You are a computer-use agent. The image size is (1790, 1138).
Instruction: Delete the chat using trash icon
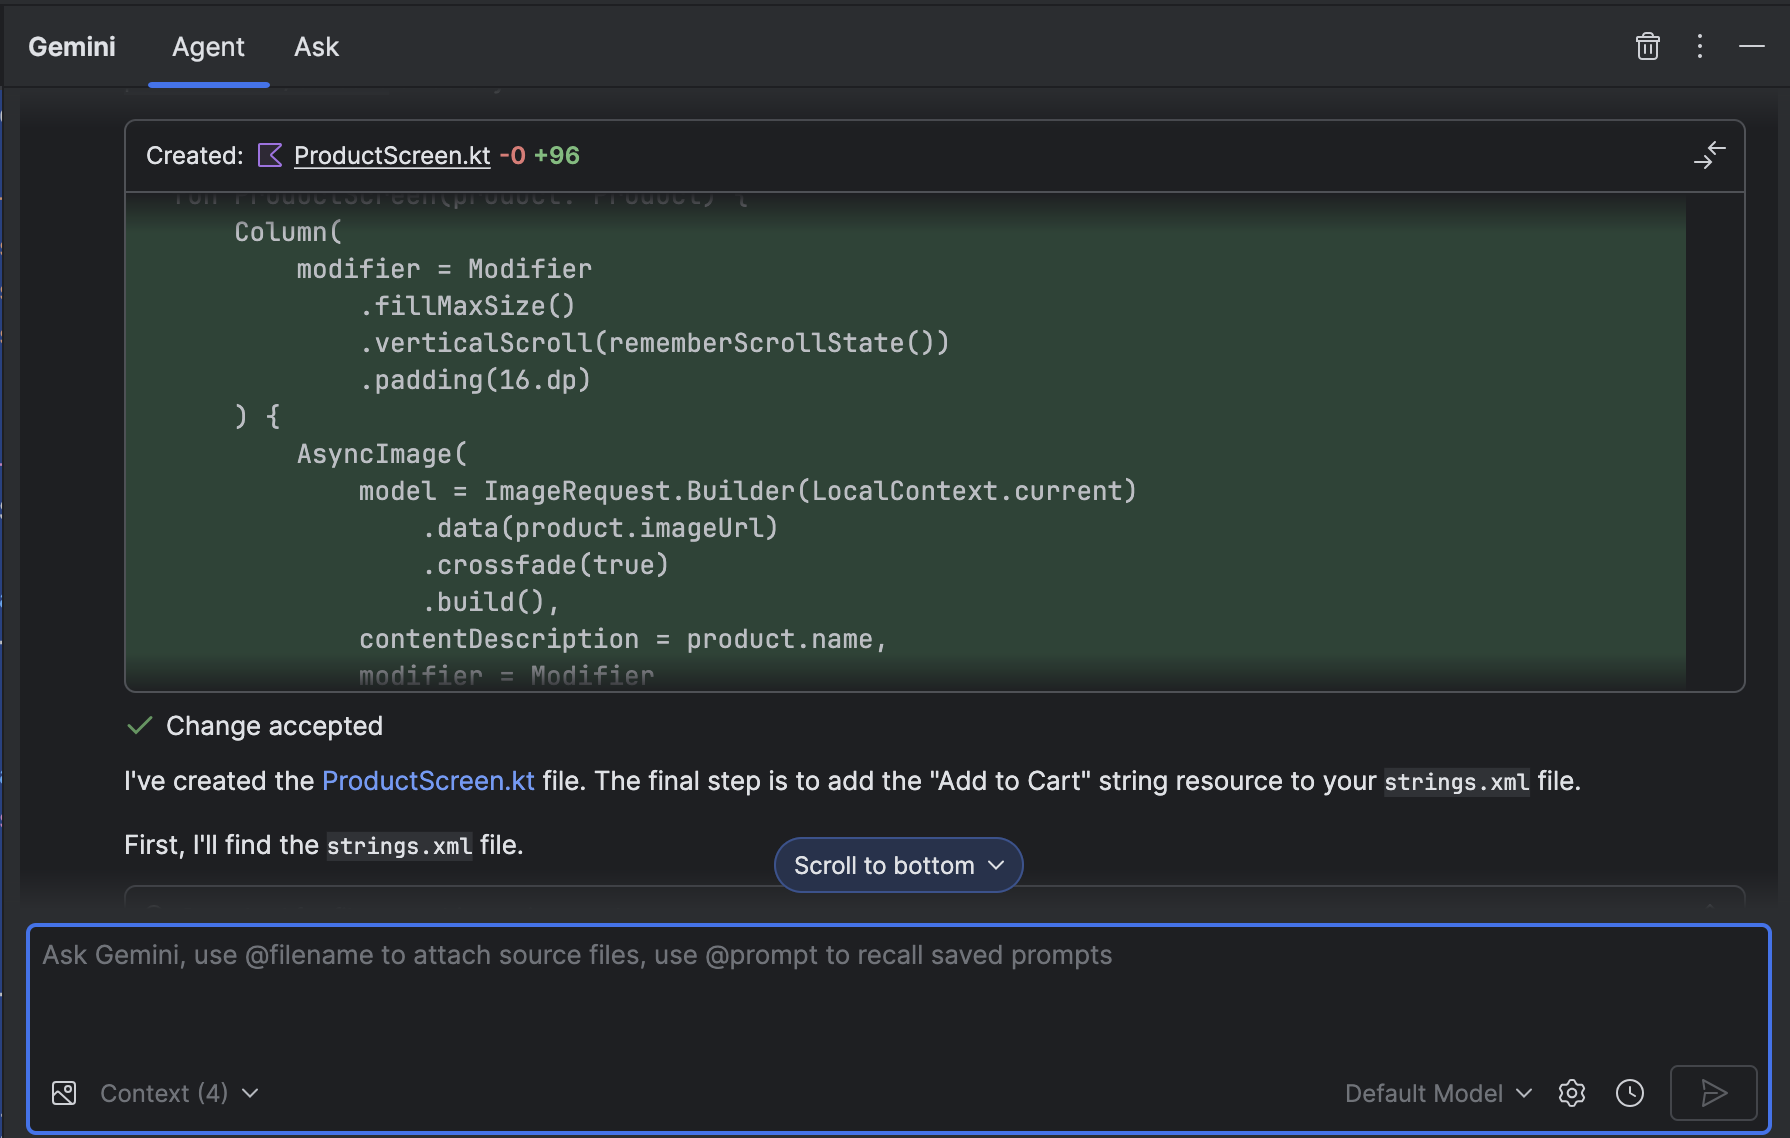click(x=1647, y=47)
